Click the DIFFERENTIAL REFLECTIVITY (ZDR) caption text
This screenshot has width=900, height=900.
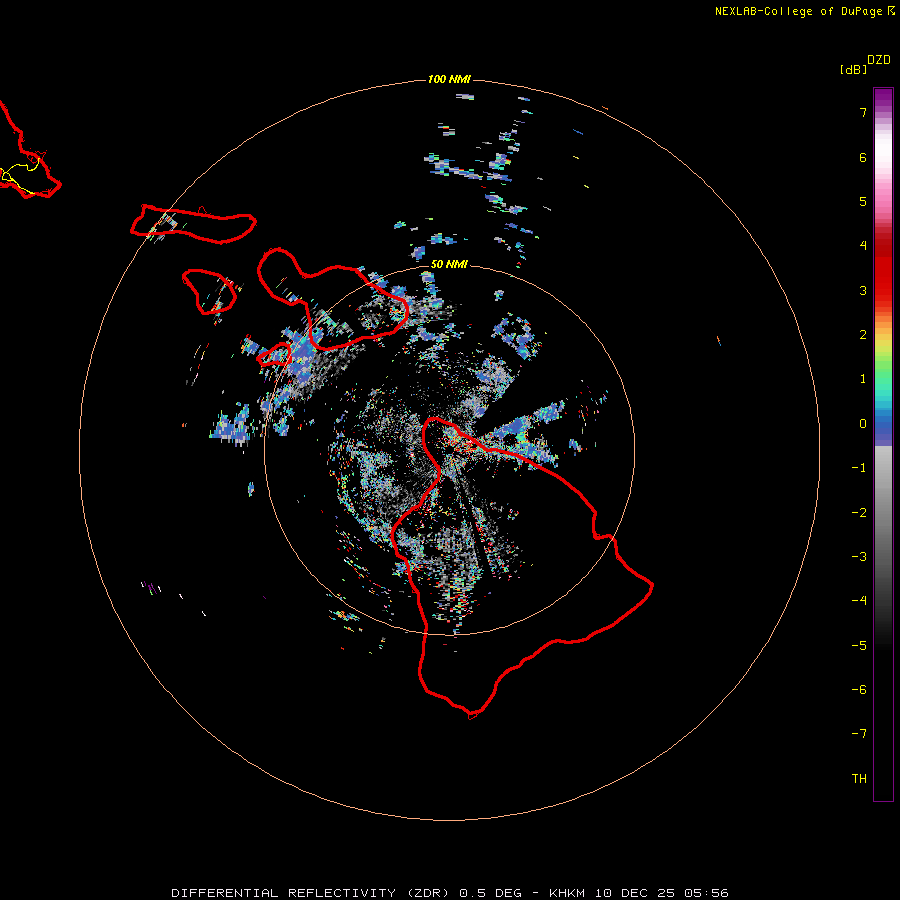[x=311, y=893]
